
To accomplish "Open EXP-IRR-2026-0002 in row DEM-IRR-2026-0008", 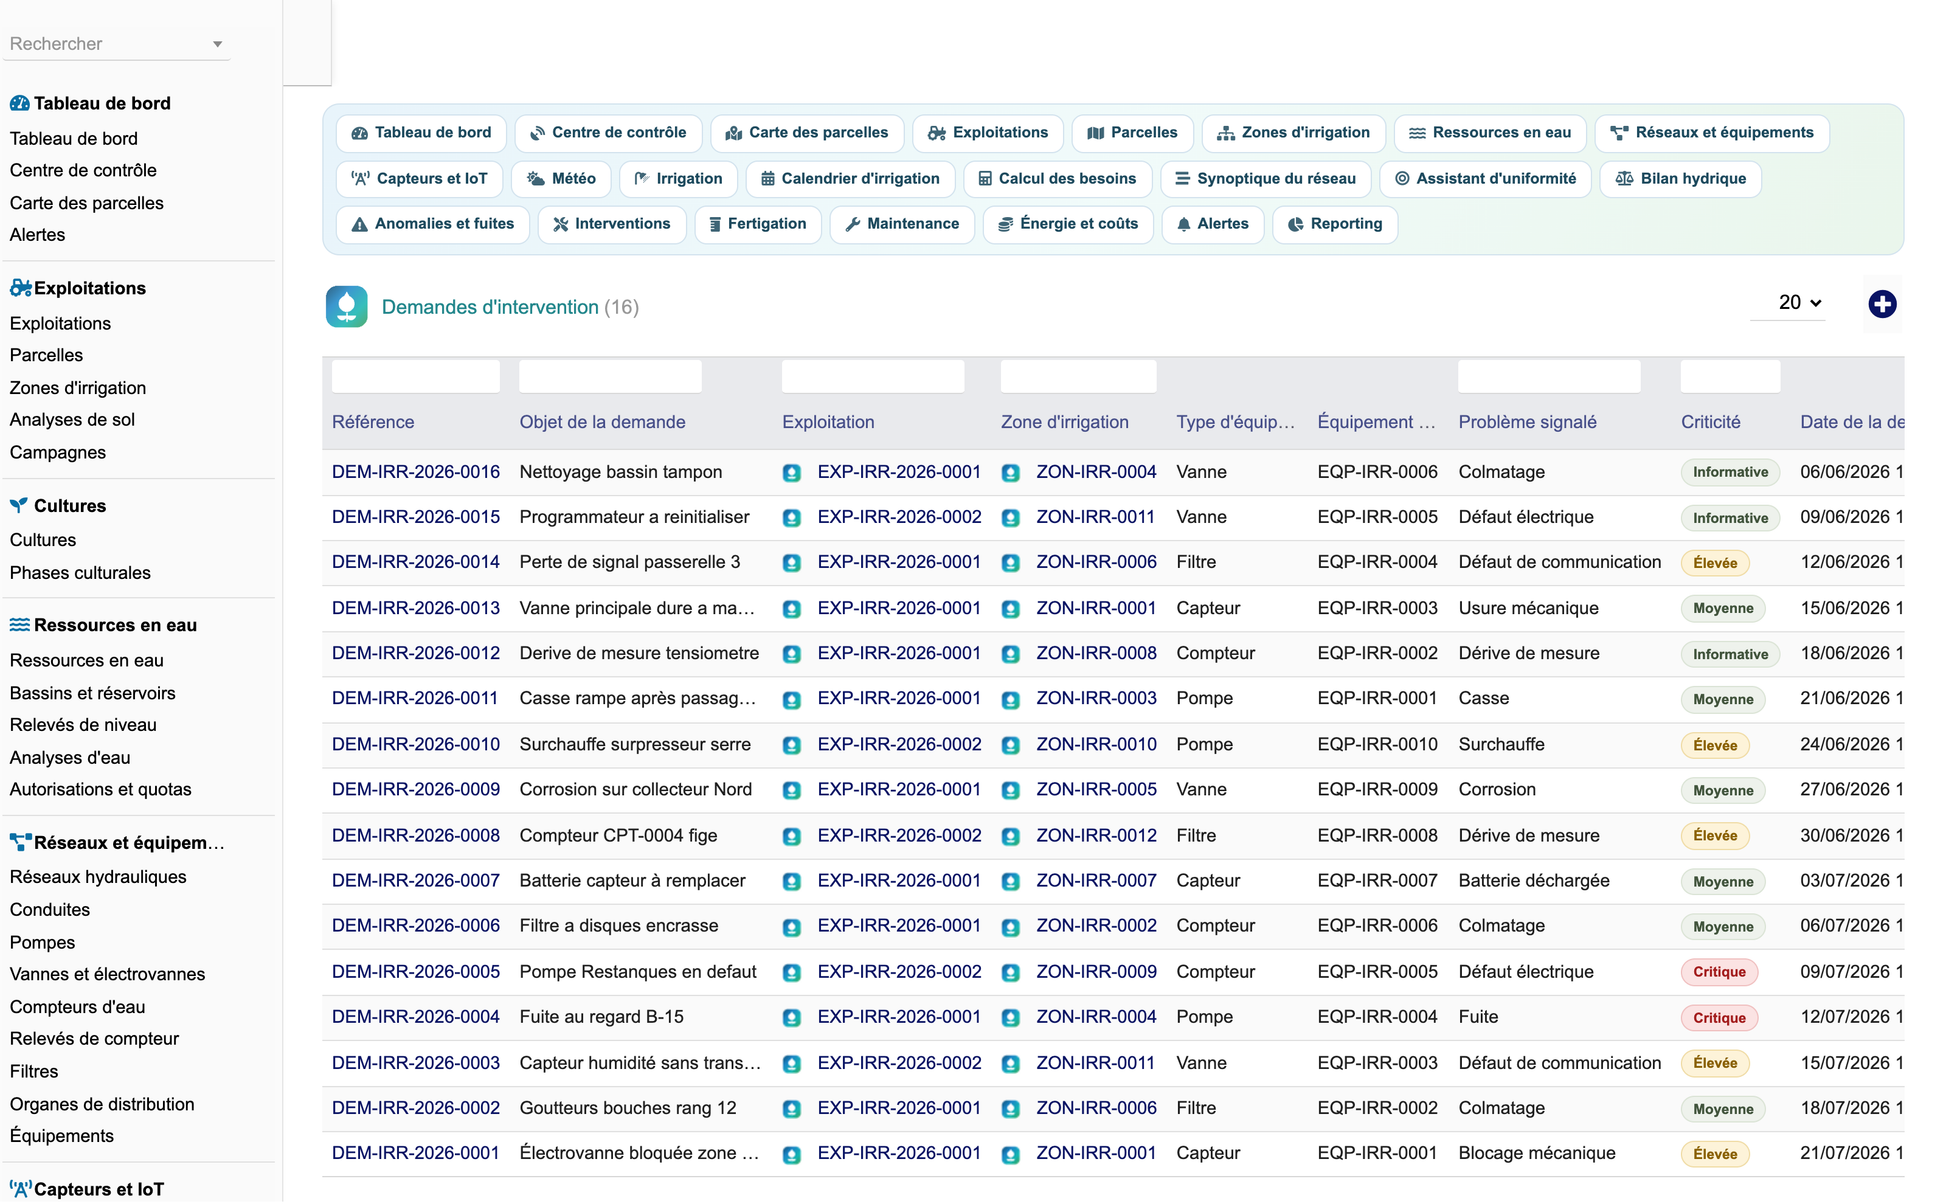I will (x=899, y=835).
